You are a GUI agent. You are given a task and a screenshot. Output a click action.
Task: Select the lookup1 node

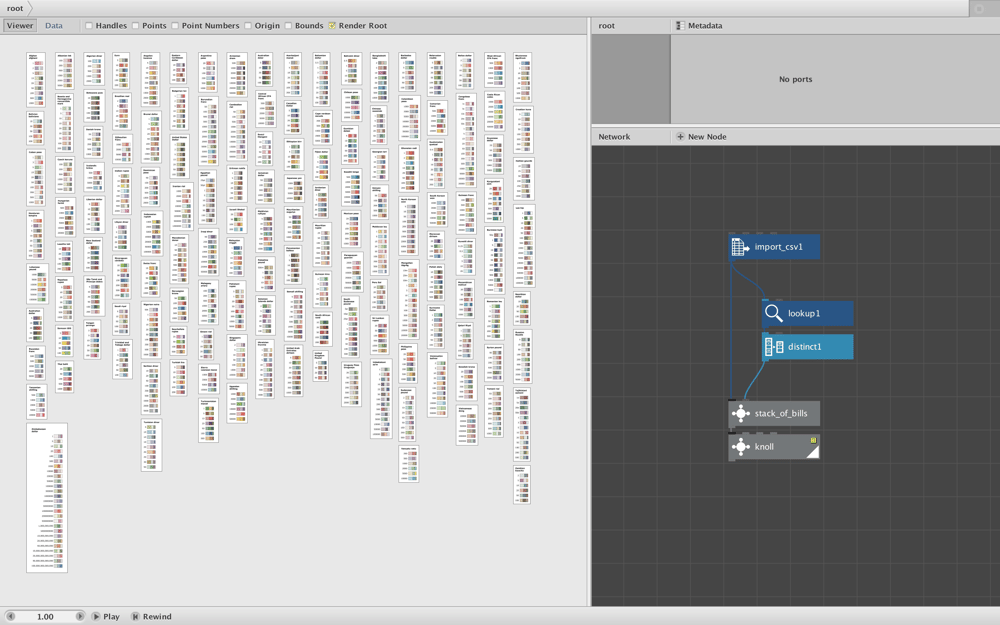(807, 313)
